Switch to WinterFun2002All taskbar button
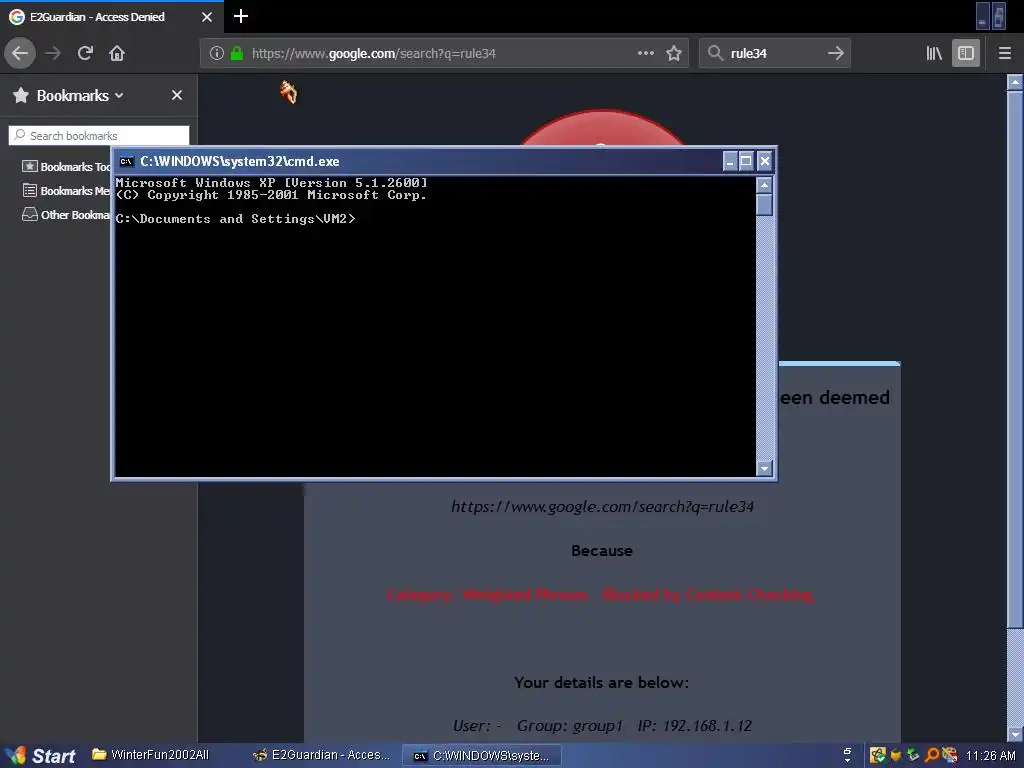 tap(151, 755)
